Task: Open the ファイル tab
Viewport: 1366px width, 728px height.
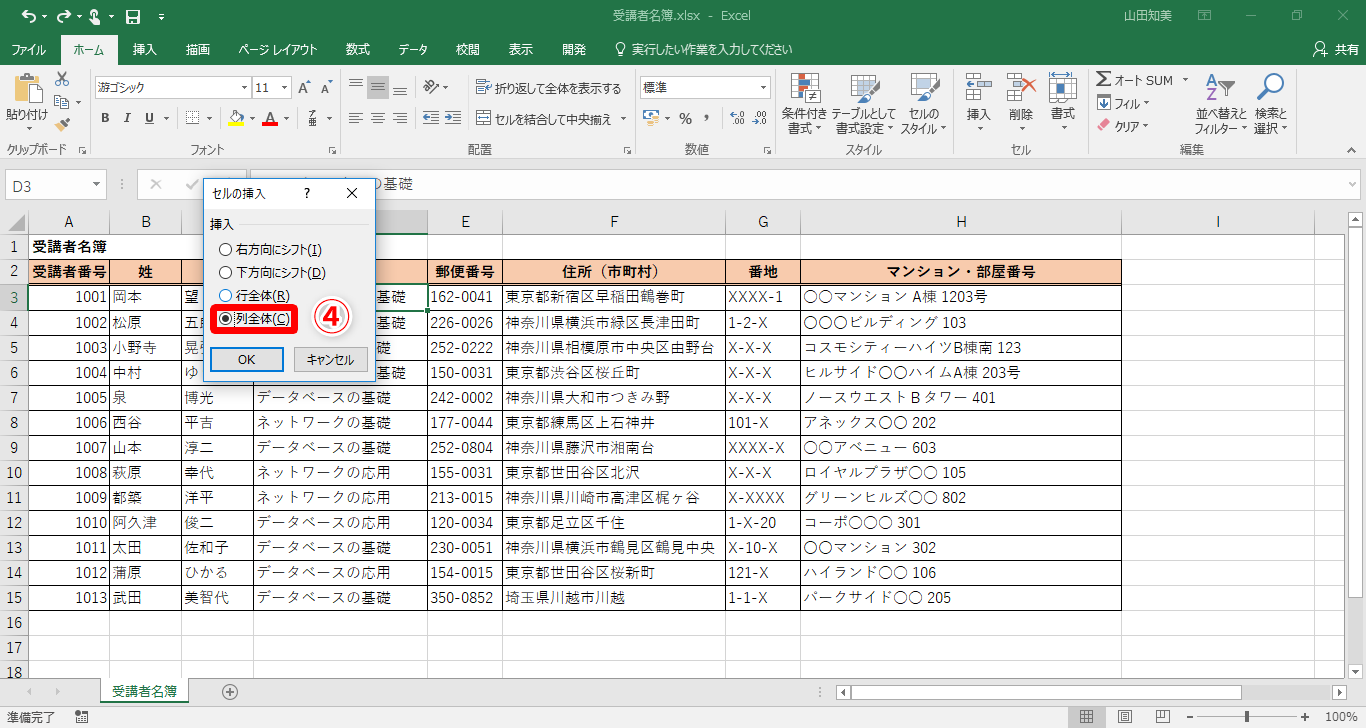Action: pyautogui.click(x=28, y=49)
